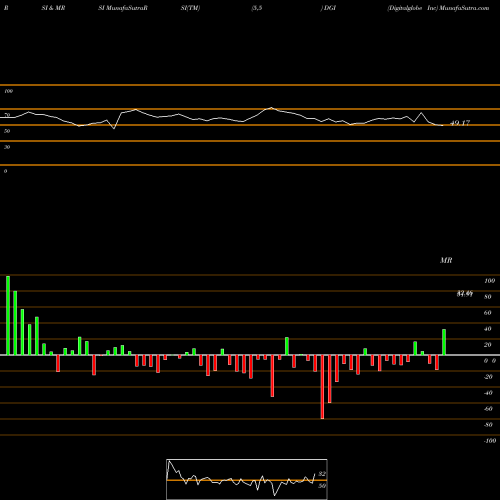This screenshot has height=500, width=500.
Task: Click the RSI axis label 70
Action: coord(7,115)
